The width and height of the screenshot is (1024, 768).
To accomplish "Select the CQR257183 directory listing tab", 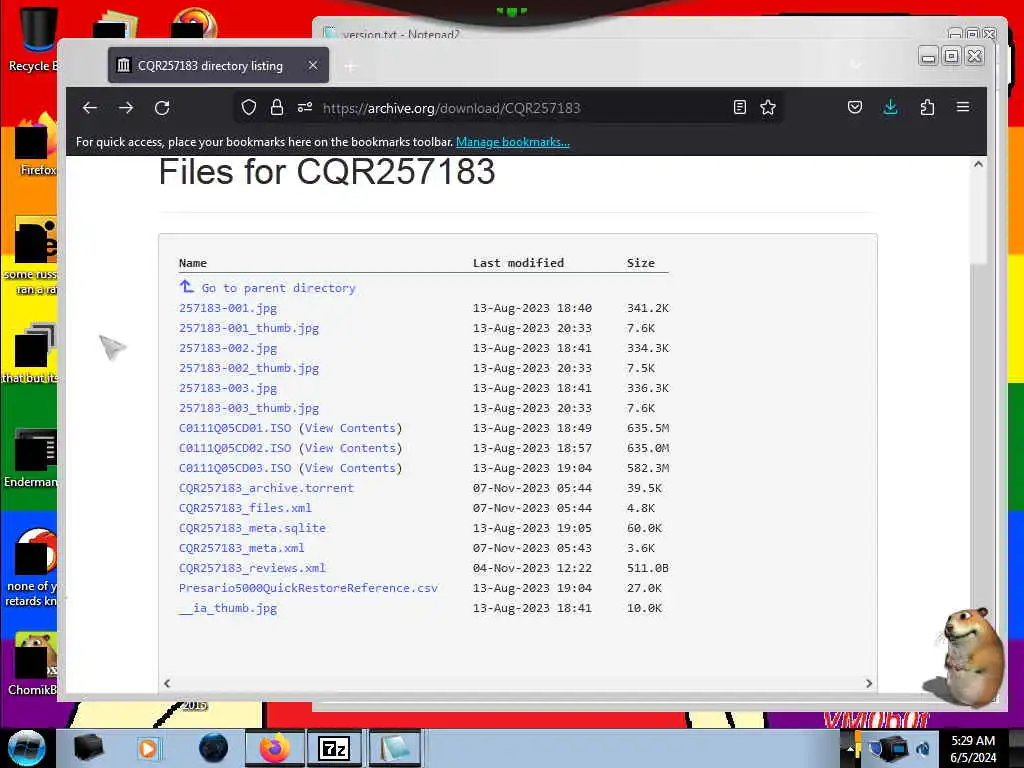I will coord(219,65).
